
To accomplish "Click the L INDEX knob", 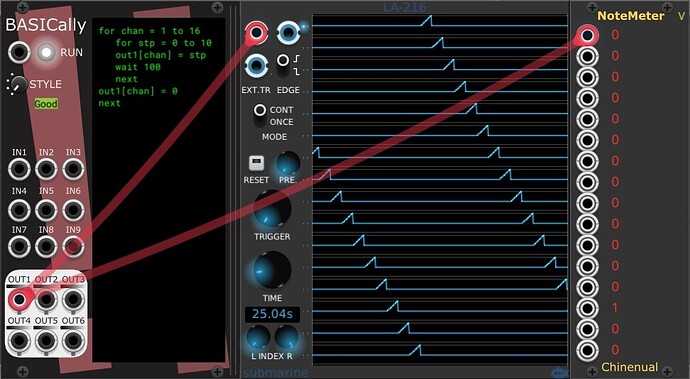I will [258, 338].
